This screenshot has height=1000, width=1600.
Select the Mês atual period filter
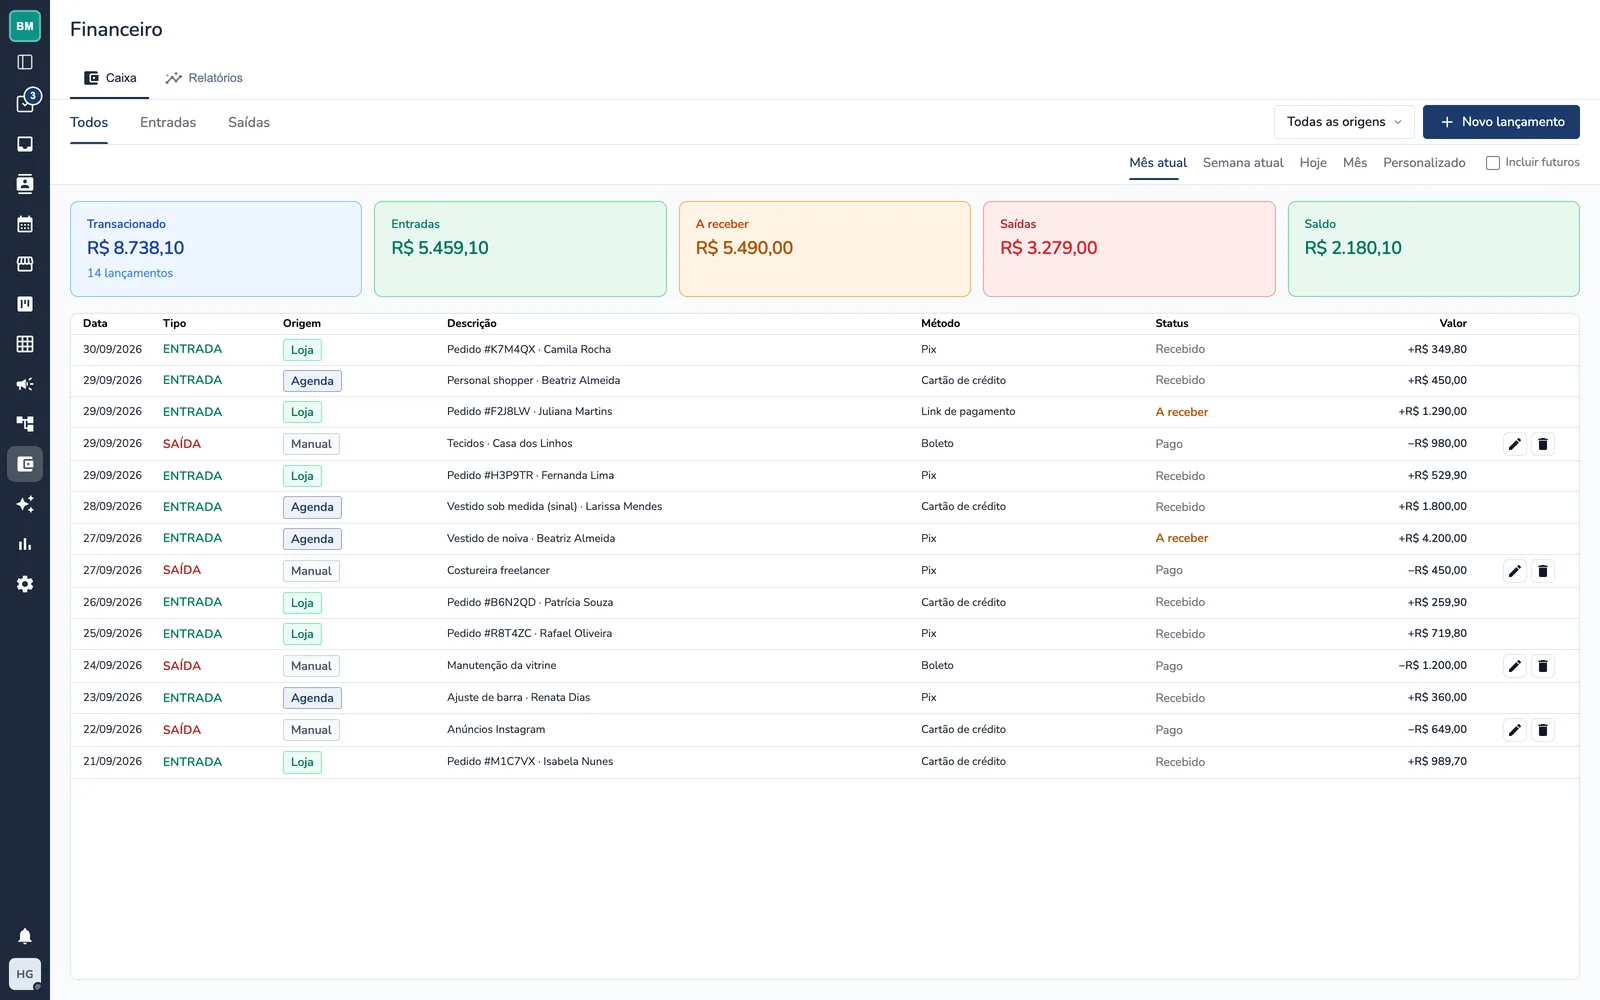click(x=1158, y=162)
